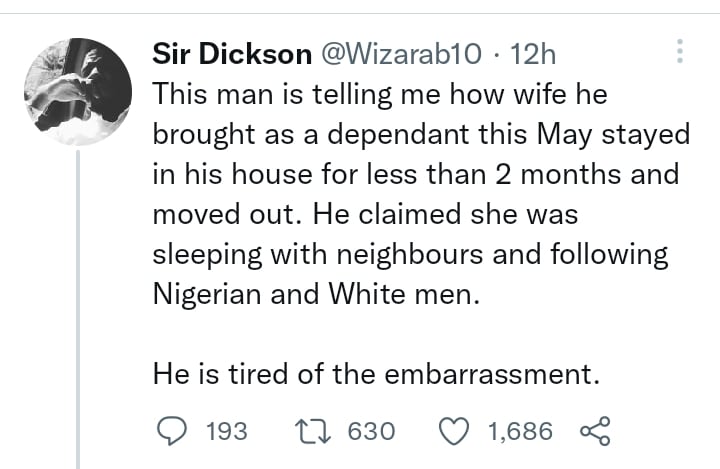Click the "sleeping with neighbours and following" line

410,254
